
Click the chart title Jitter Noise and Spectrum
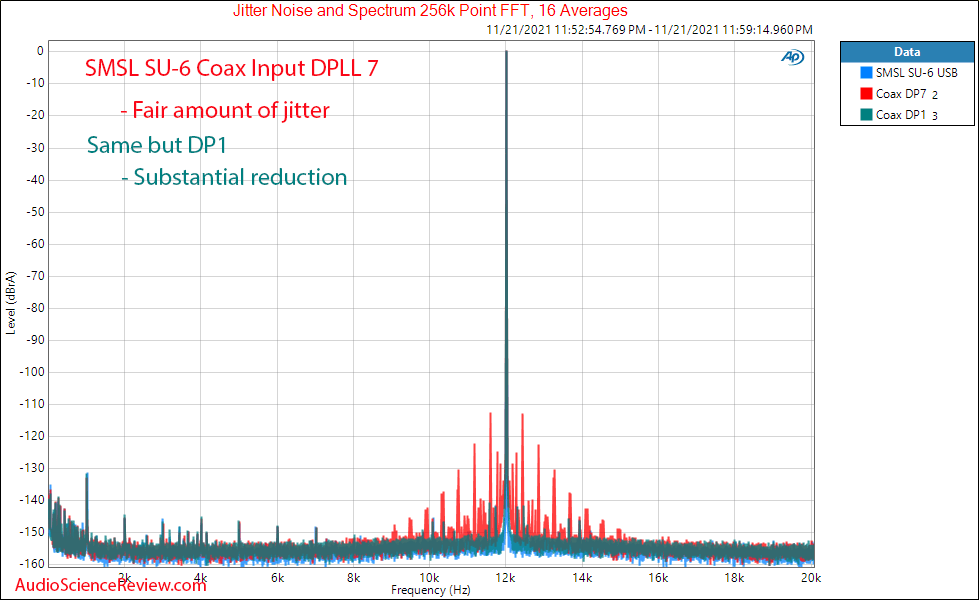click(430, 11)
